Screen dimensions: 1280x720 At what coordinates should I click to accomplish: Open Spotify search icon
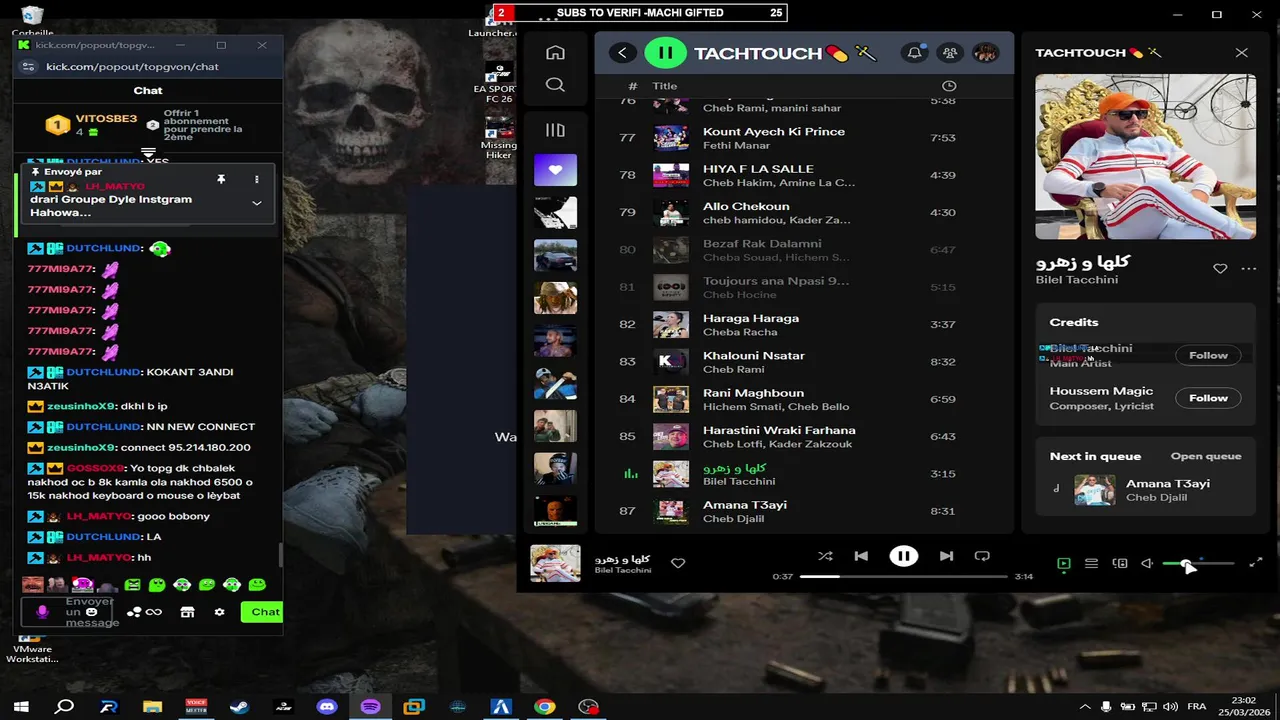point(555,85)
